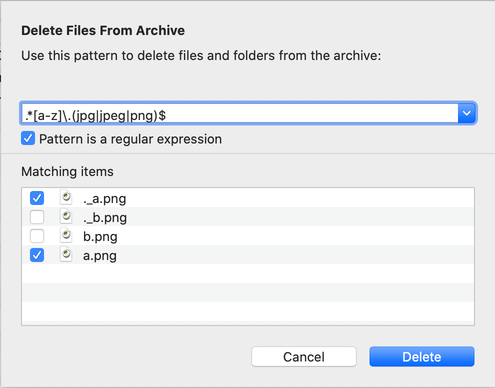Select the ._b.png filename in list
495x388 pixels.
[x=105, y=218]
